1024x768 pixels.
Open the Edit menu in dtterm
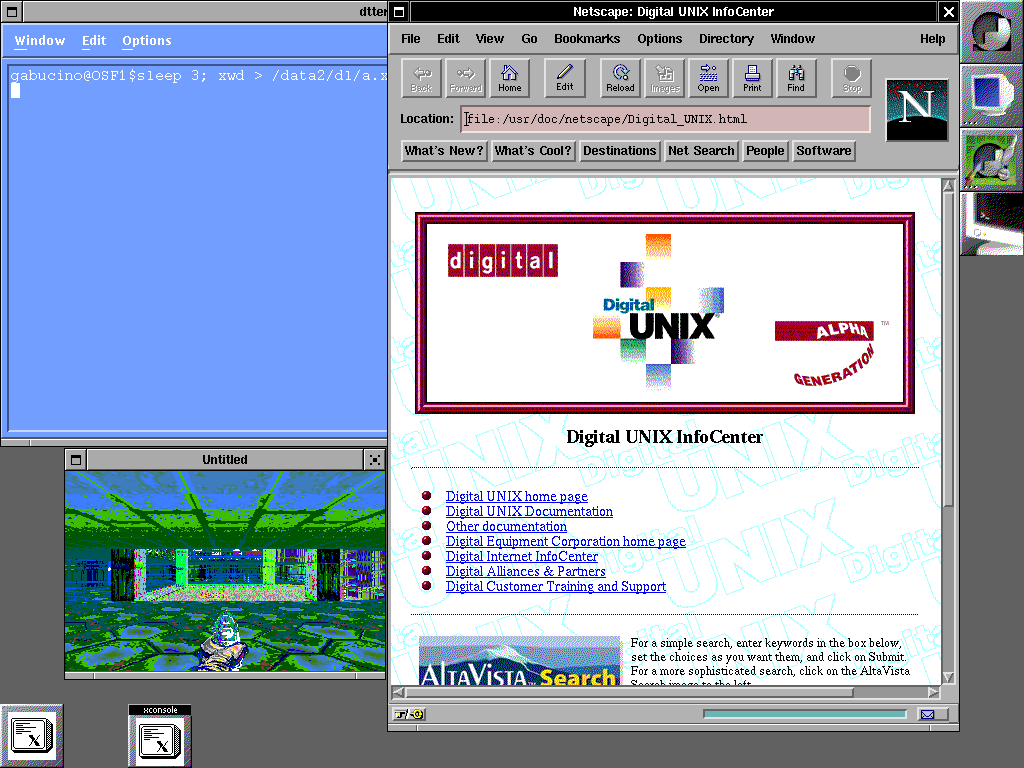coord(94,40)
